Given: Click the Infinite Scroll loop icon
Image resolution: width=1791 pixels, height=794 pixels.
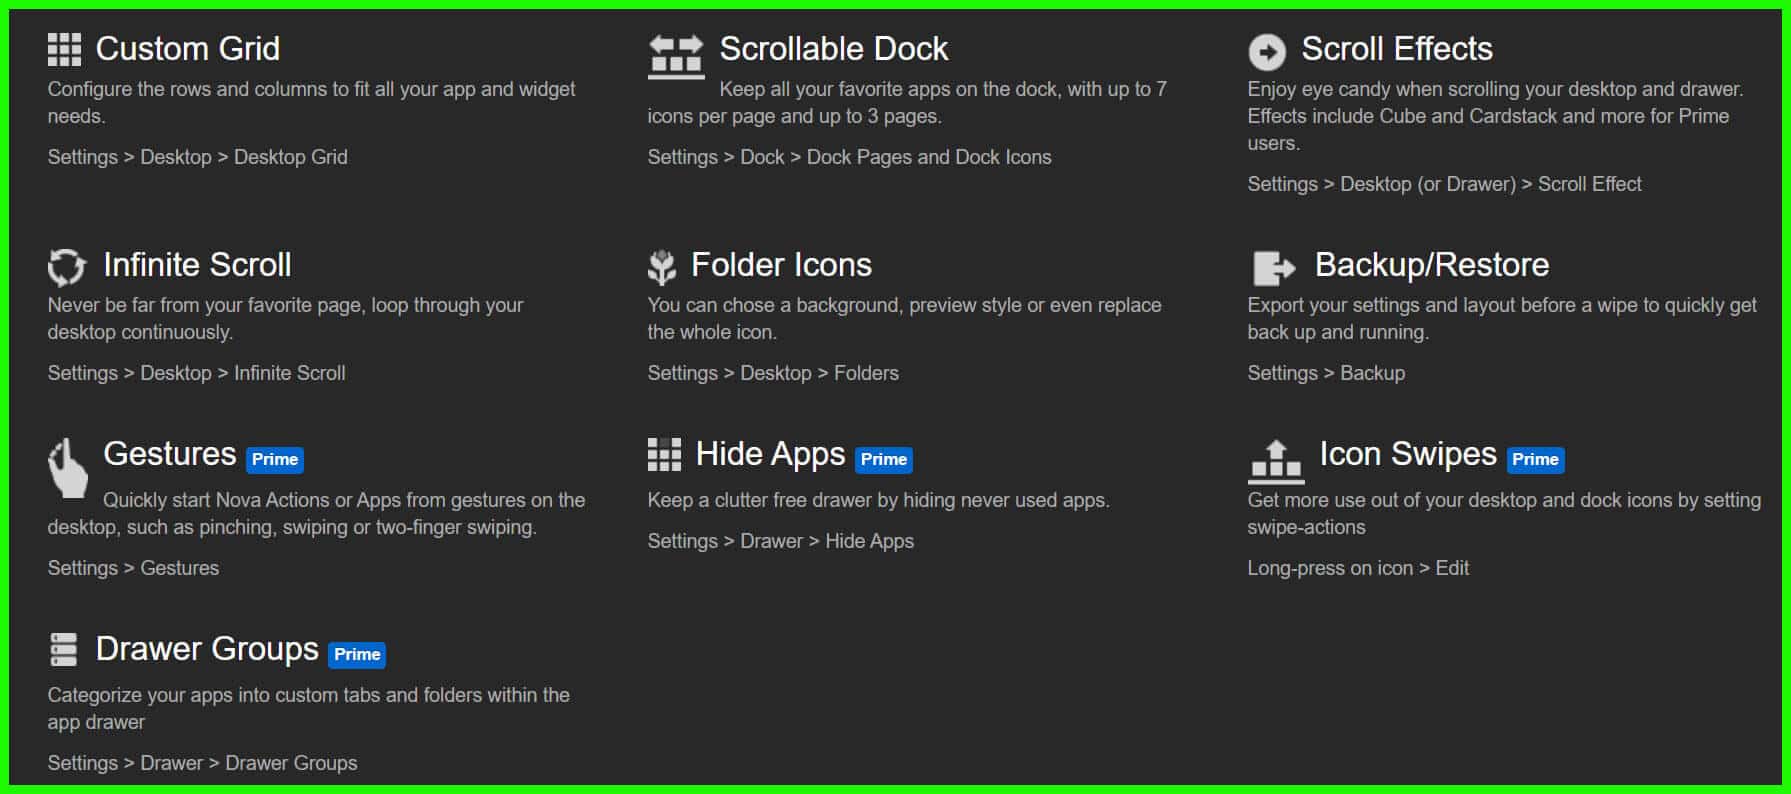Looking at the screenshot, I should click(x=67, y=267).
